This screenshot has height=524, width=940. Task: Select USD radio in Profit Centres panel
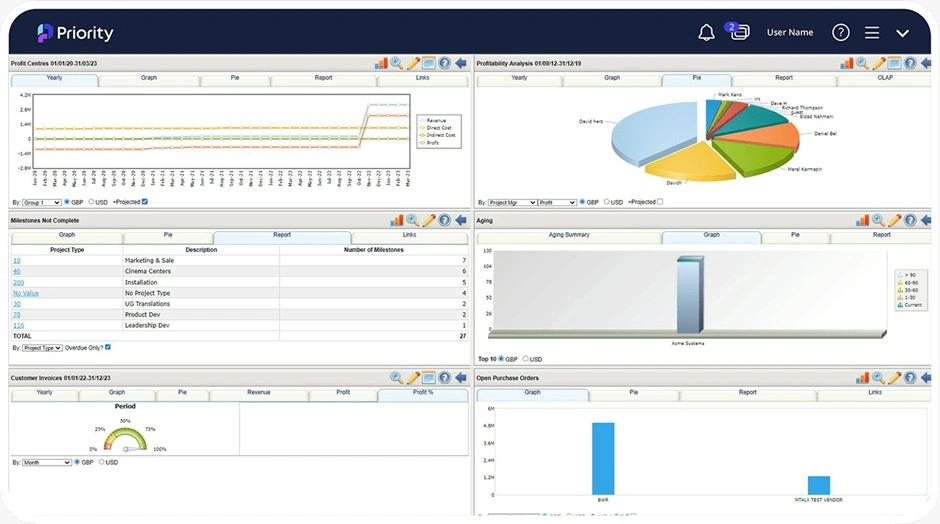[x=91, y=202]
